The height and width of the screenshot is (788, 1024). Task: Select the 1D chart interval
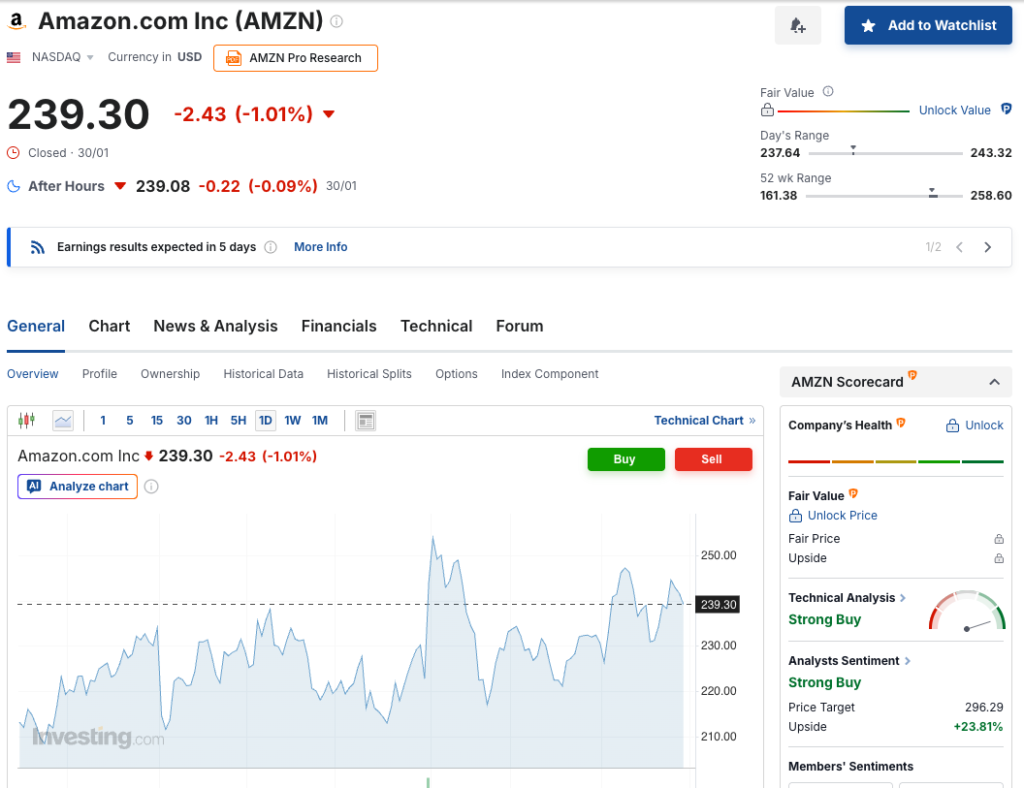(265, 421)
